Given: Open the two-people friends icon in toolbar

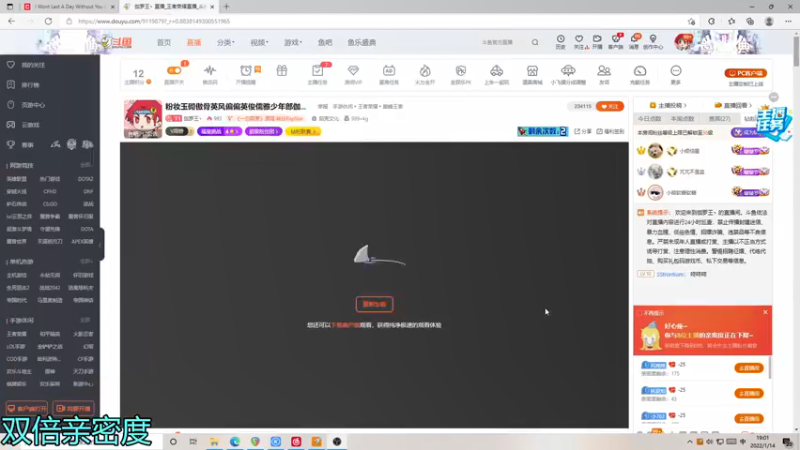Looking at the screenshot, I should coord(604,70).
